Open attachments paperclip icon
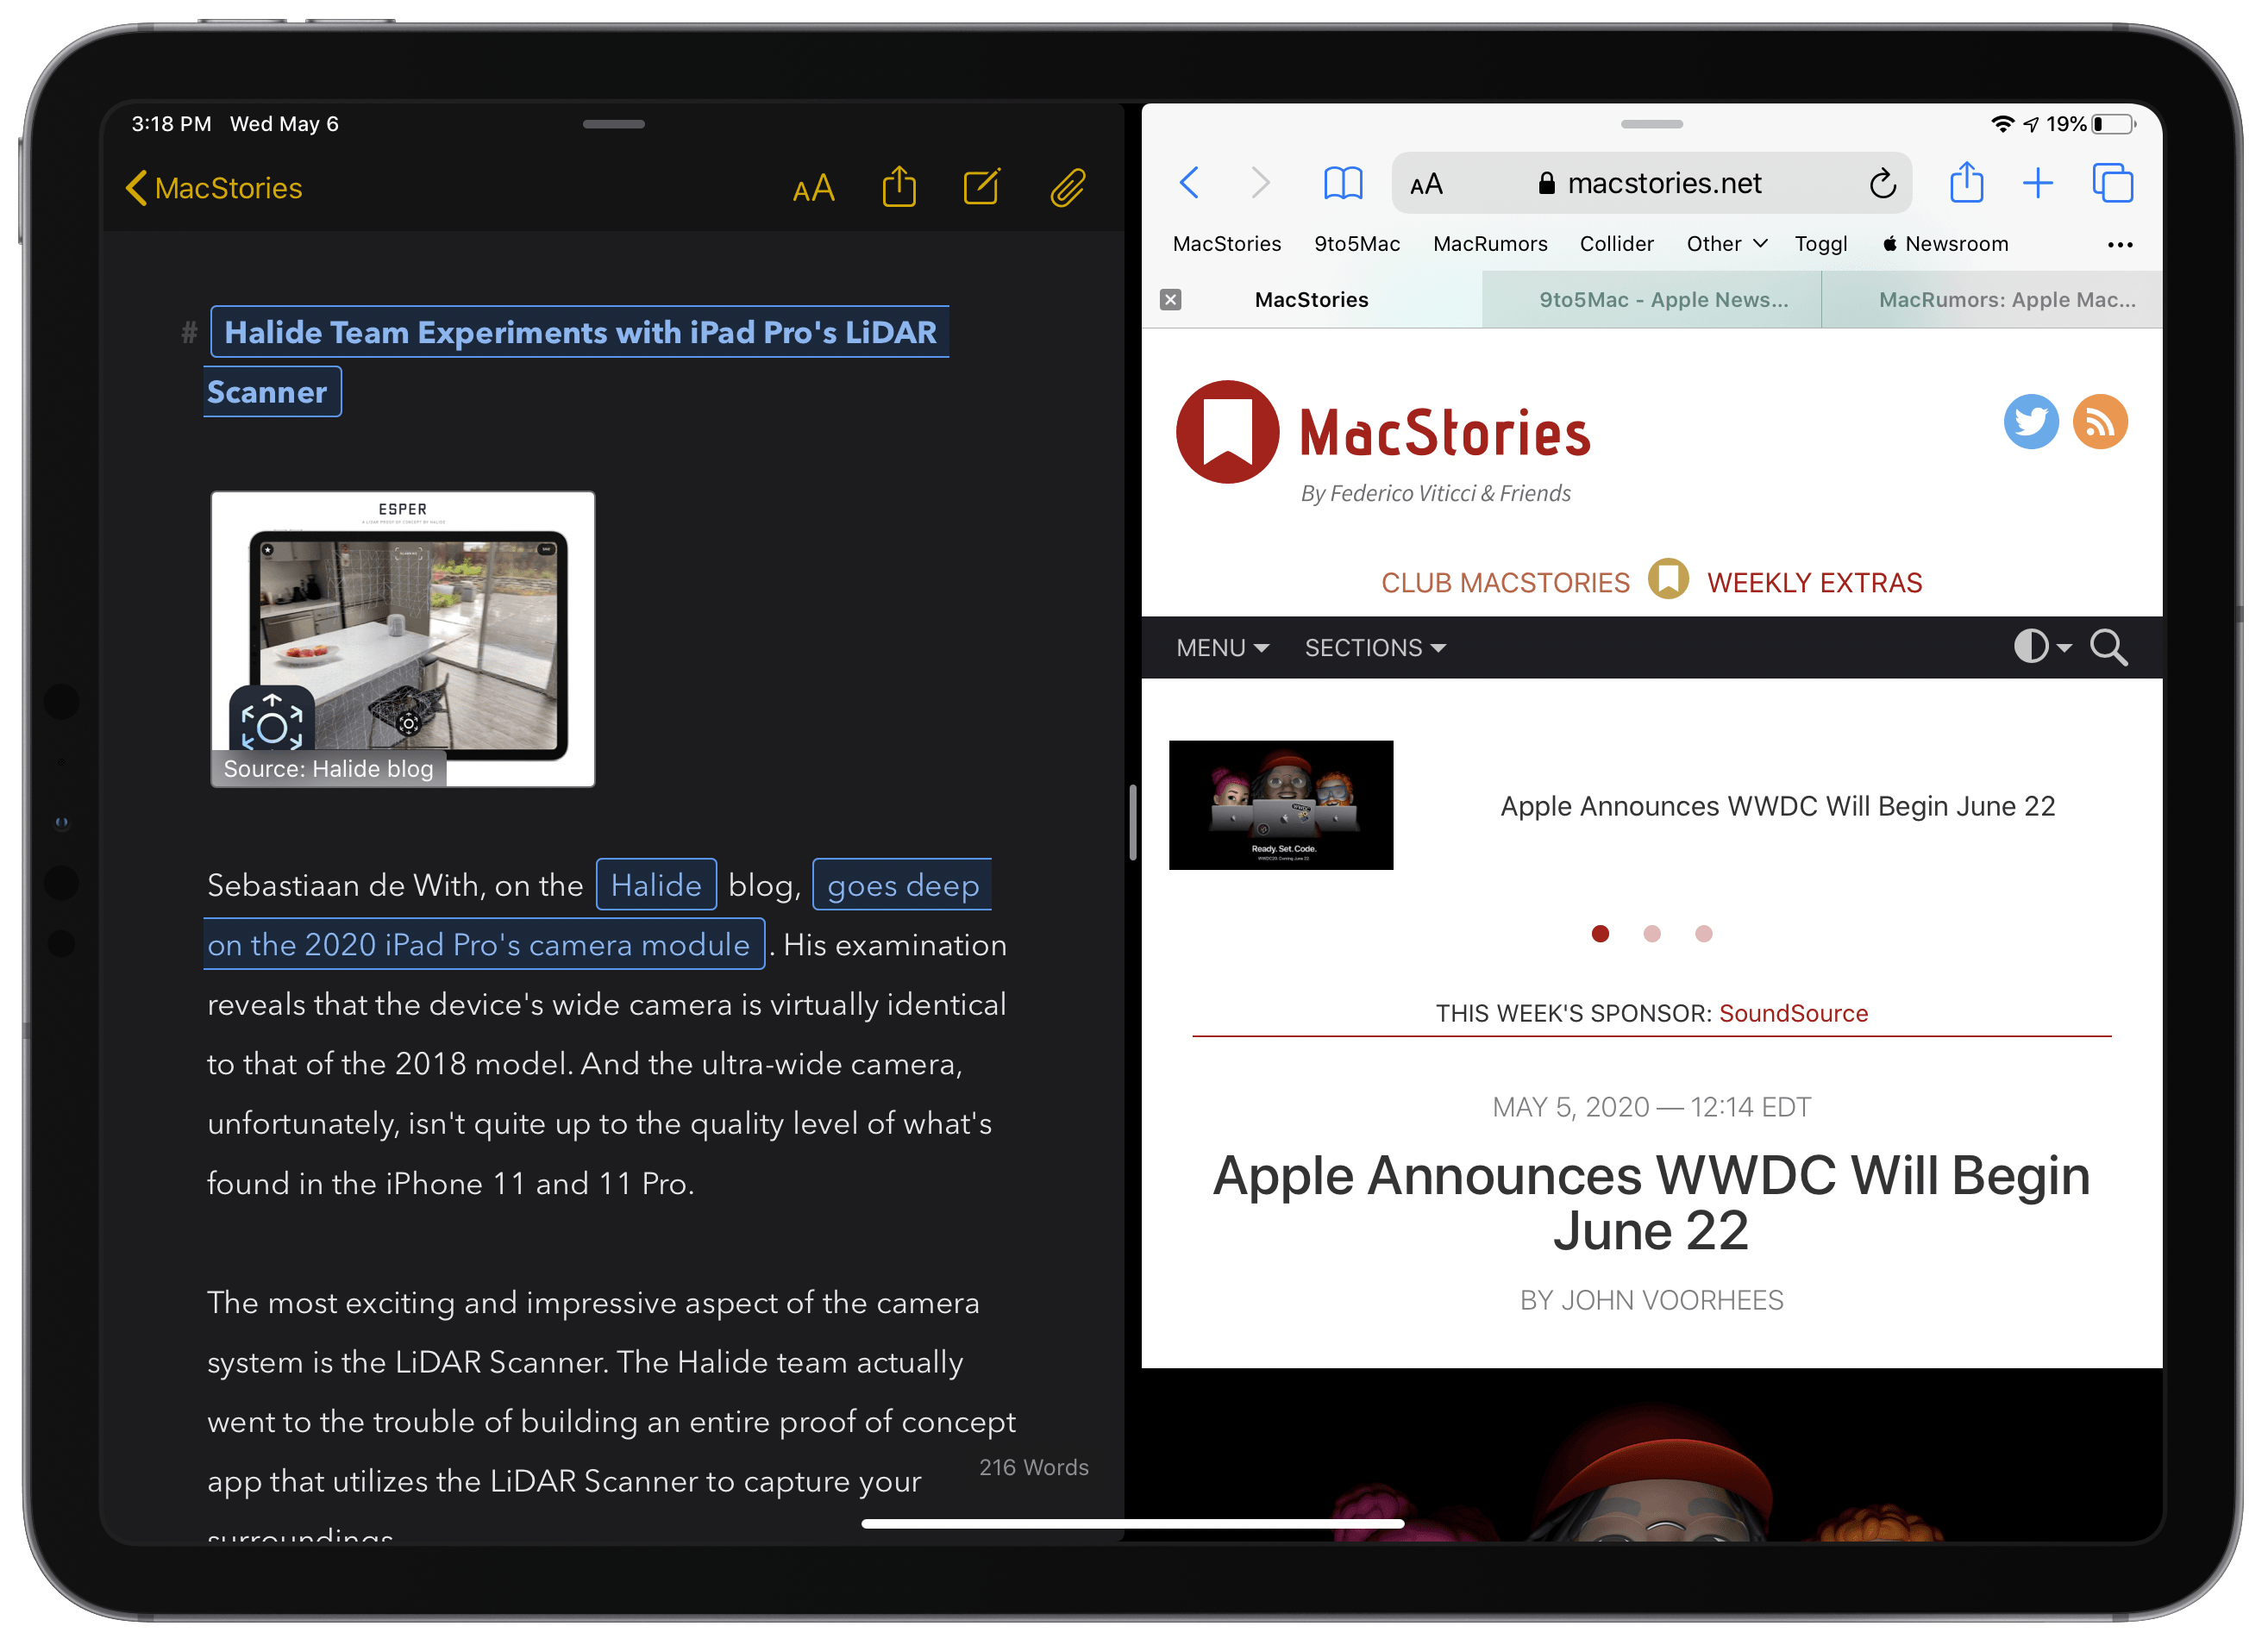This screenshot has width=2268, height=1645. pos(1068,187)
